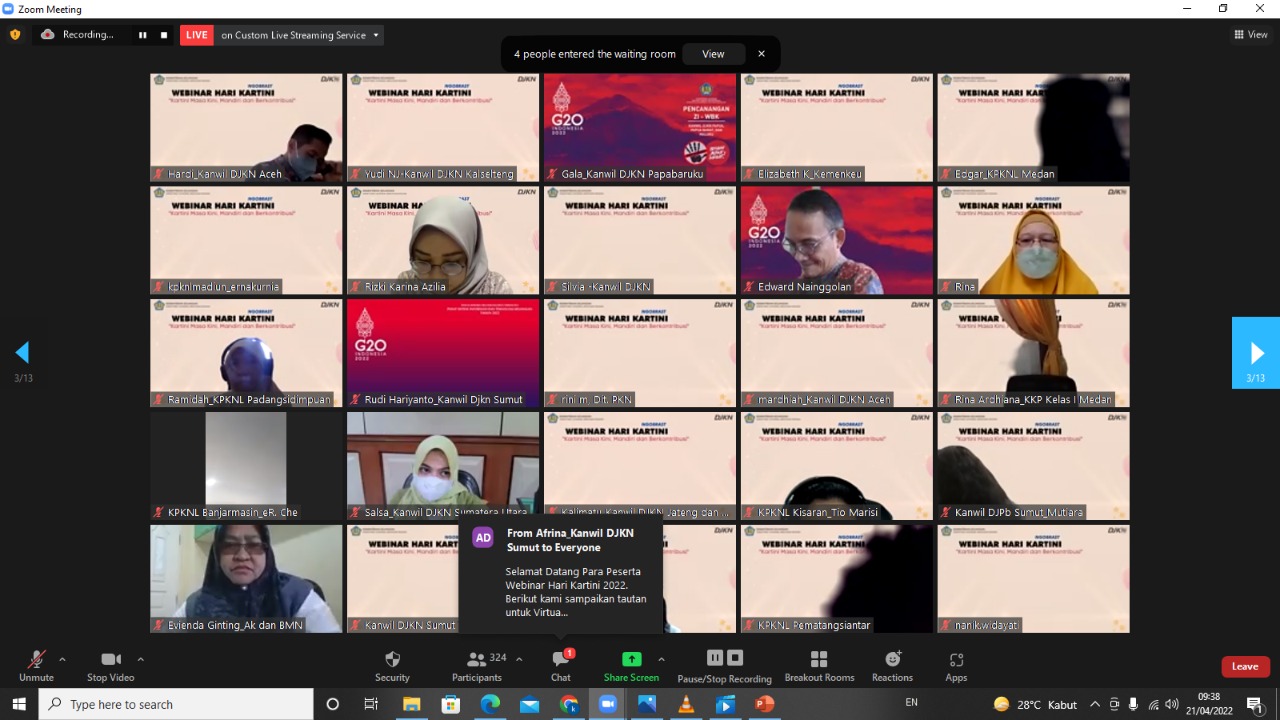The image size is (1280, 720).
Task: Click the red Leave button
Action: tap(1245, 667)
